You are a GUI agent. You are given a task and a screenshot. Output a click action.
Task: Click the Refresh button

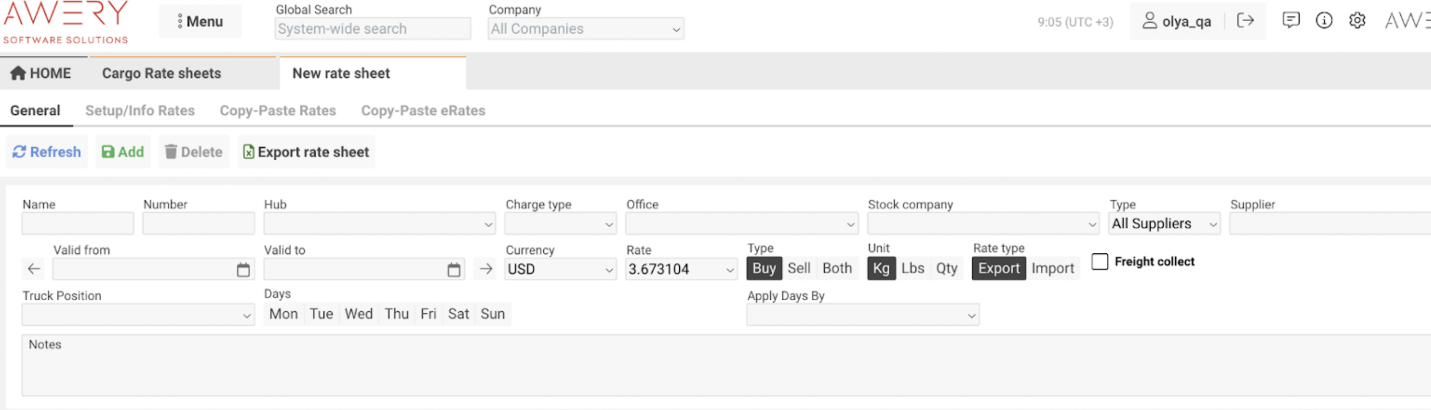(x=47, y=152)
